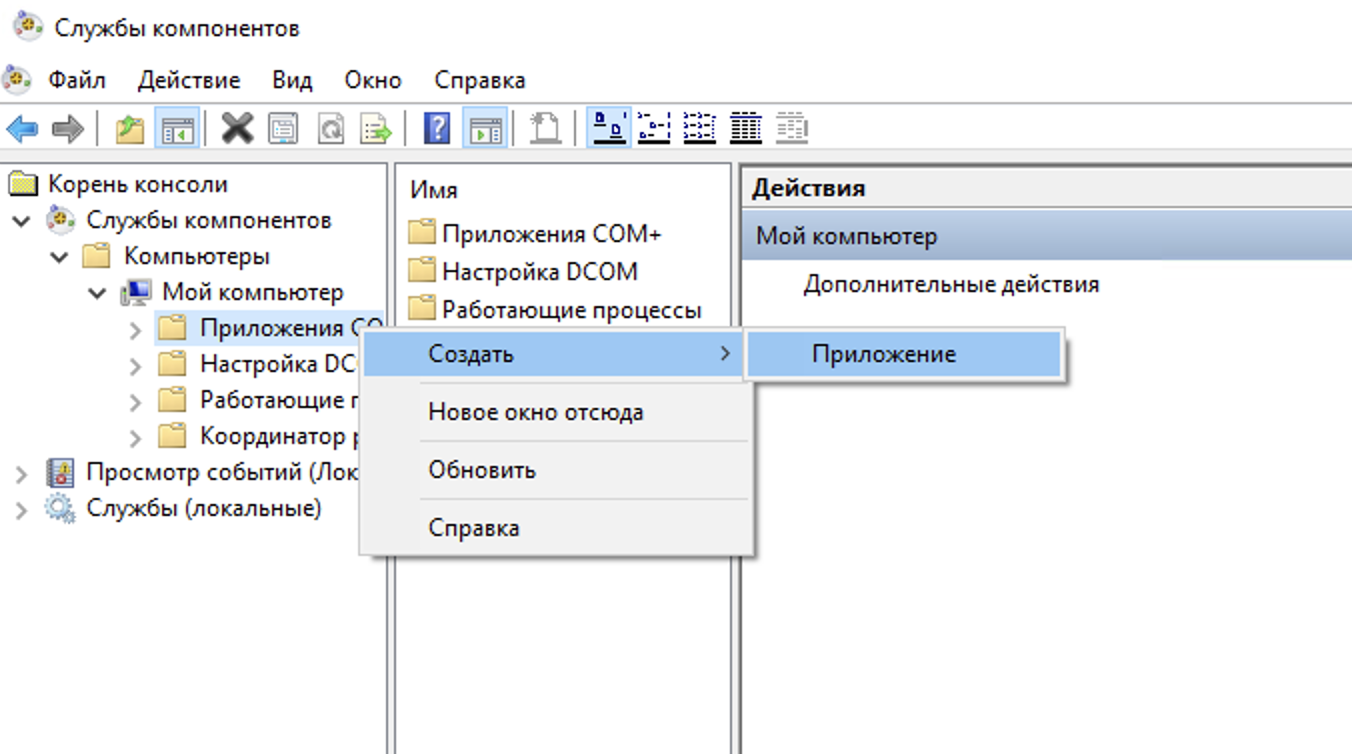The image size is (1352, 754).
Task: Click the Refresh toolbar icon
Action: (x=329, y=128)
